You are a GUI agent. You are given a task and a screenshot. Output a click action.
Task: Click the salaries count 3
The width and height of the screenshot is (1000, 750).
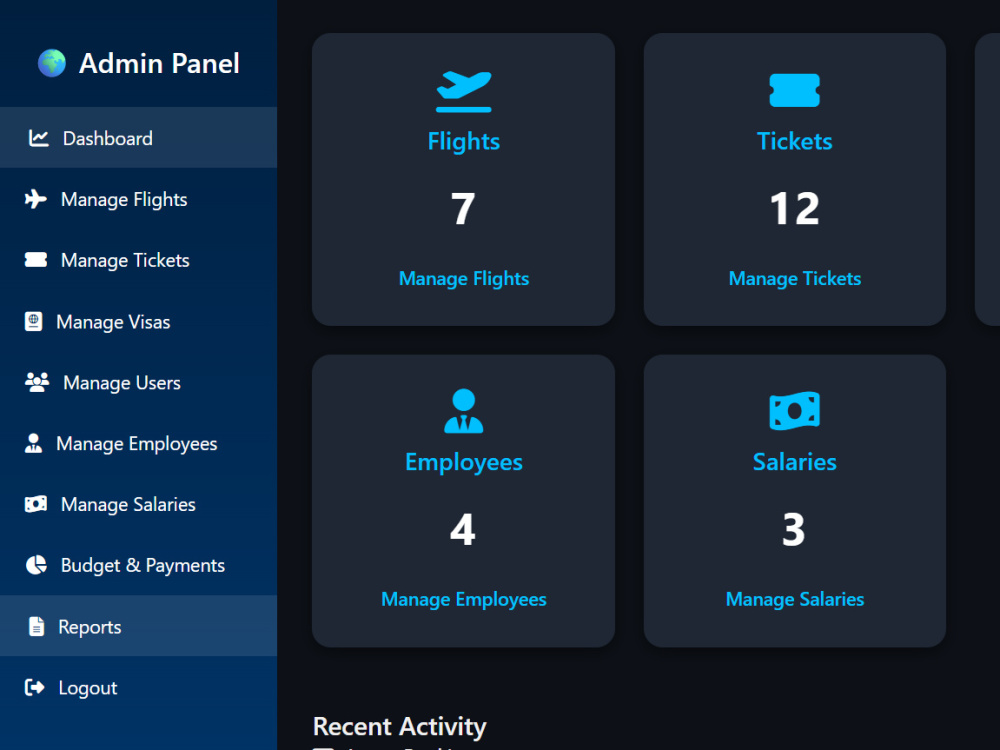pyautogui.click(x=794, y=530)
